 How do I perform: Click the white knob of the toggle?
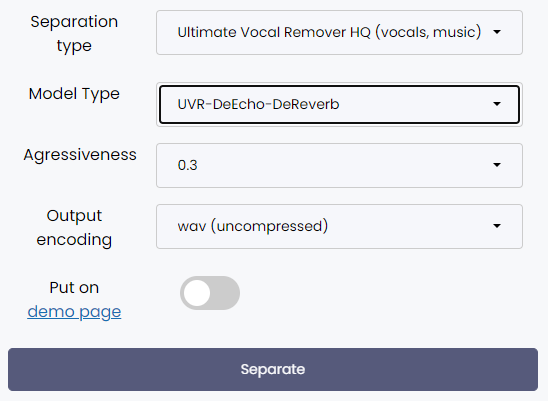197,293
